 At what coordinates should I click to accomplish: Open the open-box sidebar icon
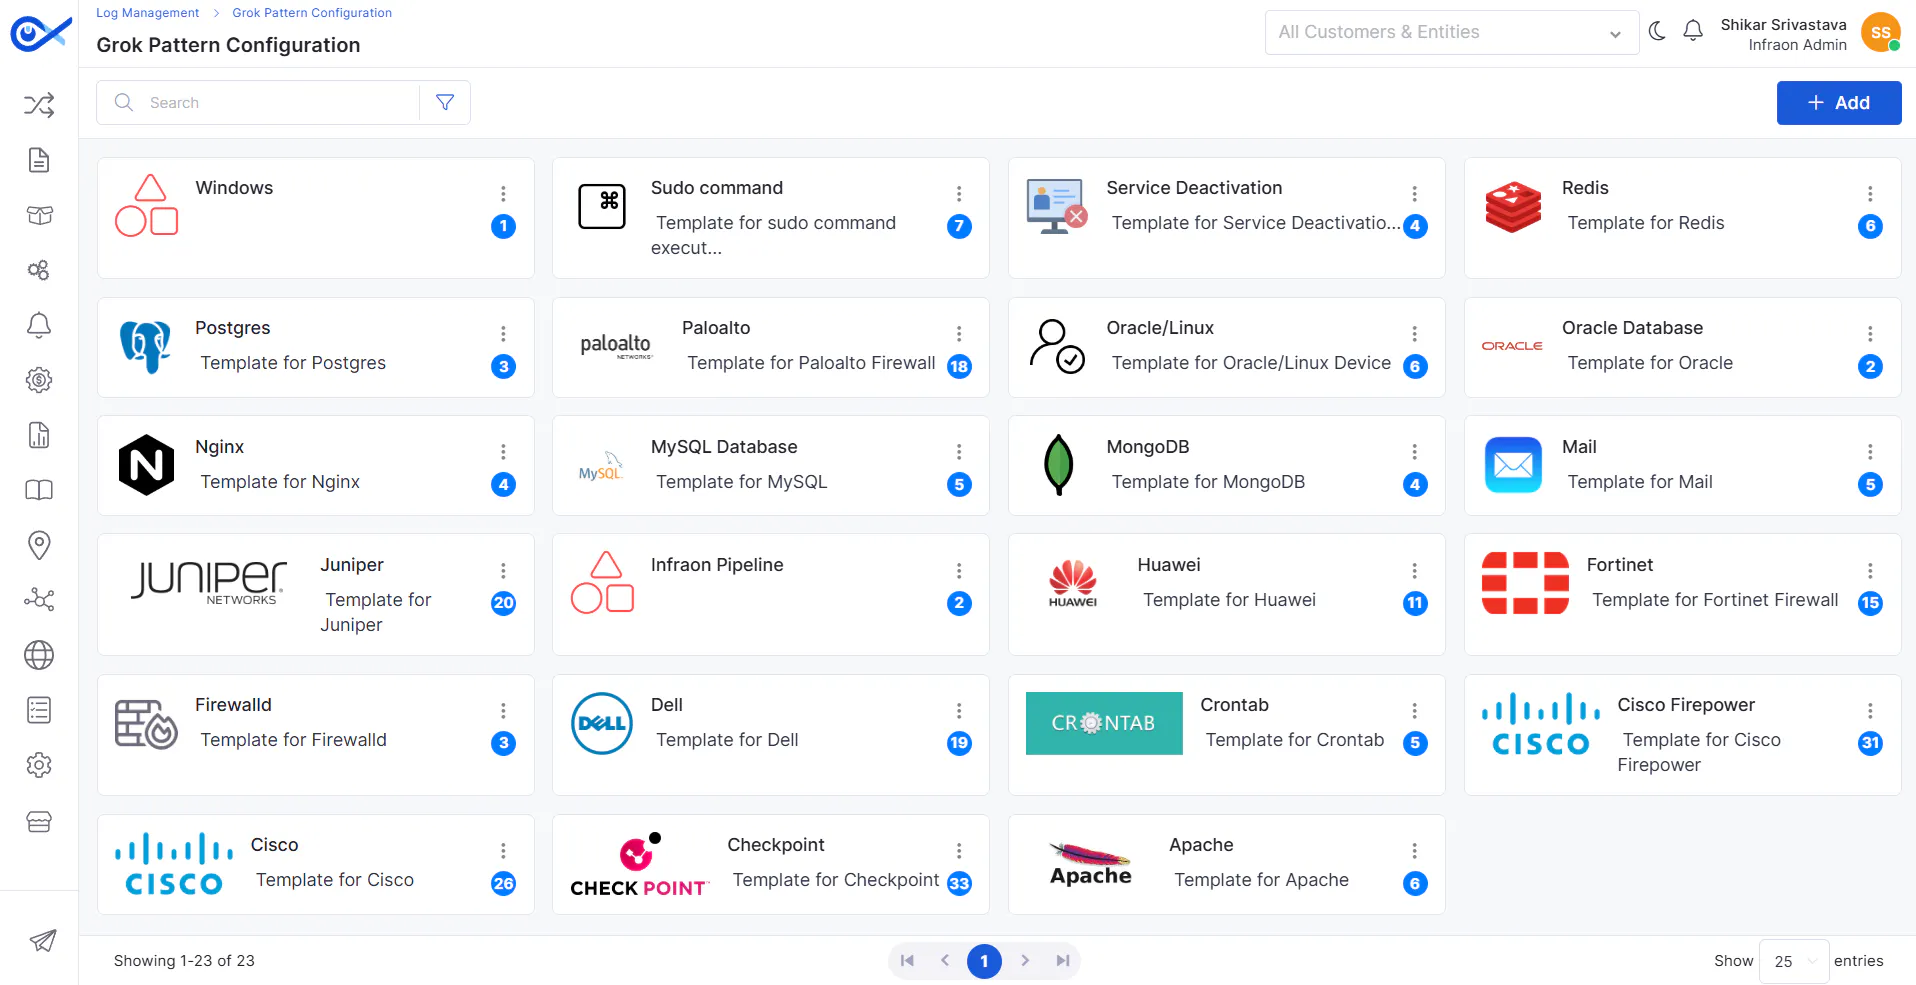click(39, 215)
